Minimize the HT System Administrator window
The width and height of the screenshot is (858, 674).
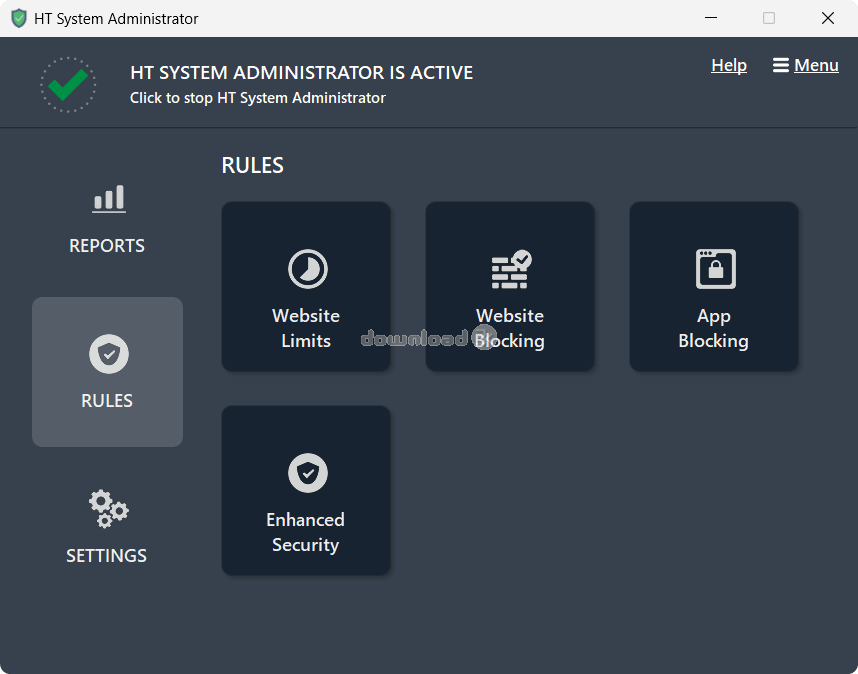click(711, 18)
